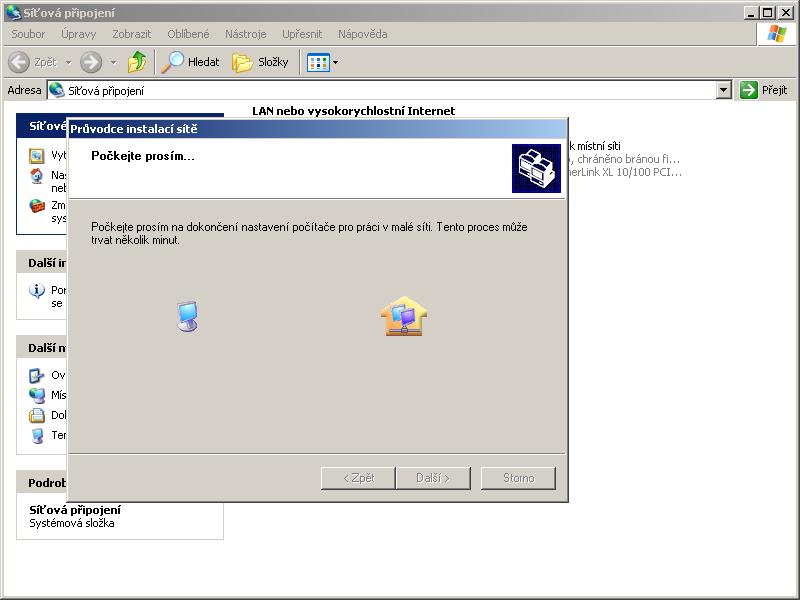The width and height of the screenshot is (800, 600).
Task: Click the wizard header network icon
Action: point(536,168)
